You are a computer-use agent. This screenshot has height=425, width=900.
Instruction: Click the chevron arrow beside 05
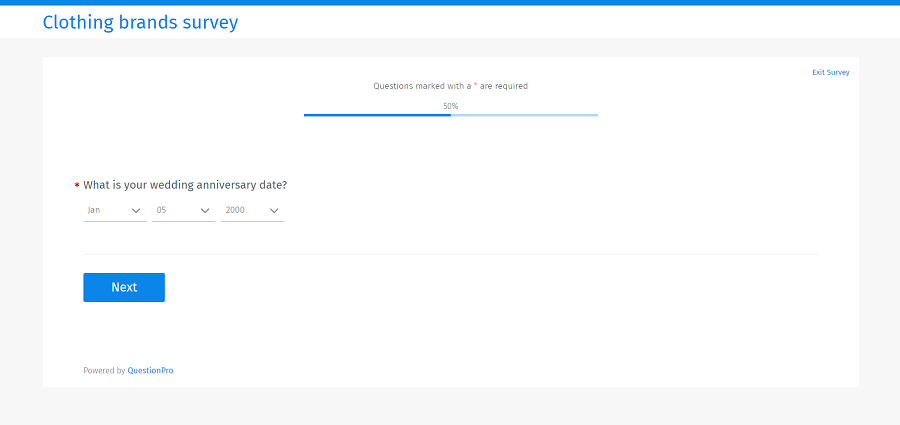coord(205,211)
